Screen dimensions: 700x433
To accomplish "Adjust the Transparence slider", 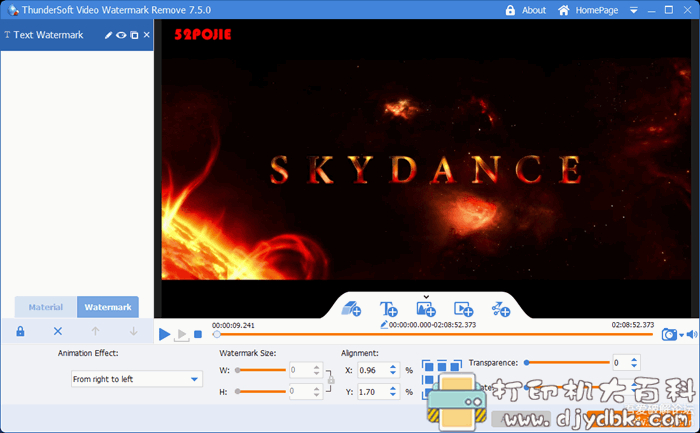I will pyautogui.click(x=567, y=362).
